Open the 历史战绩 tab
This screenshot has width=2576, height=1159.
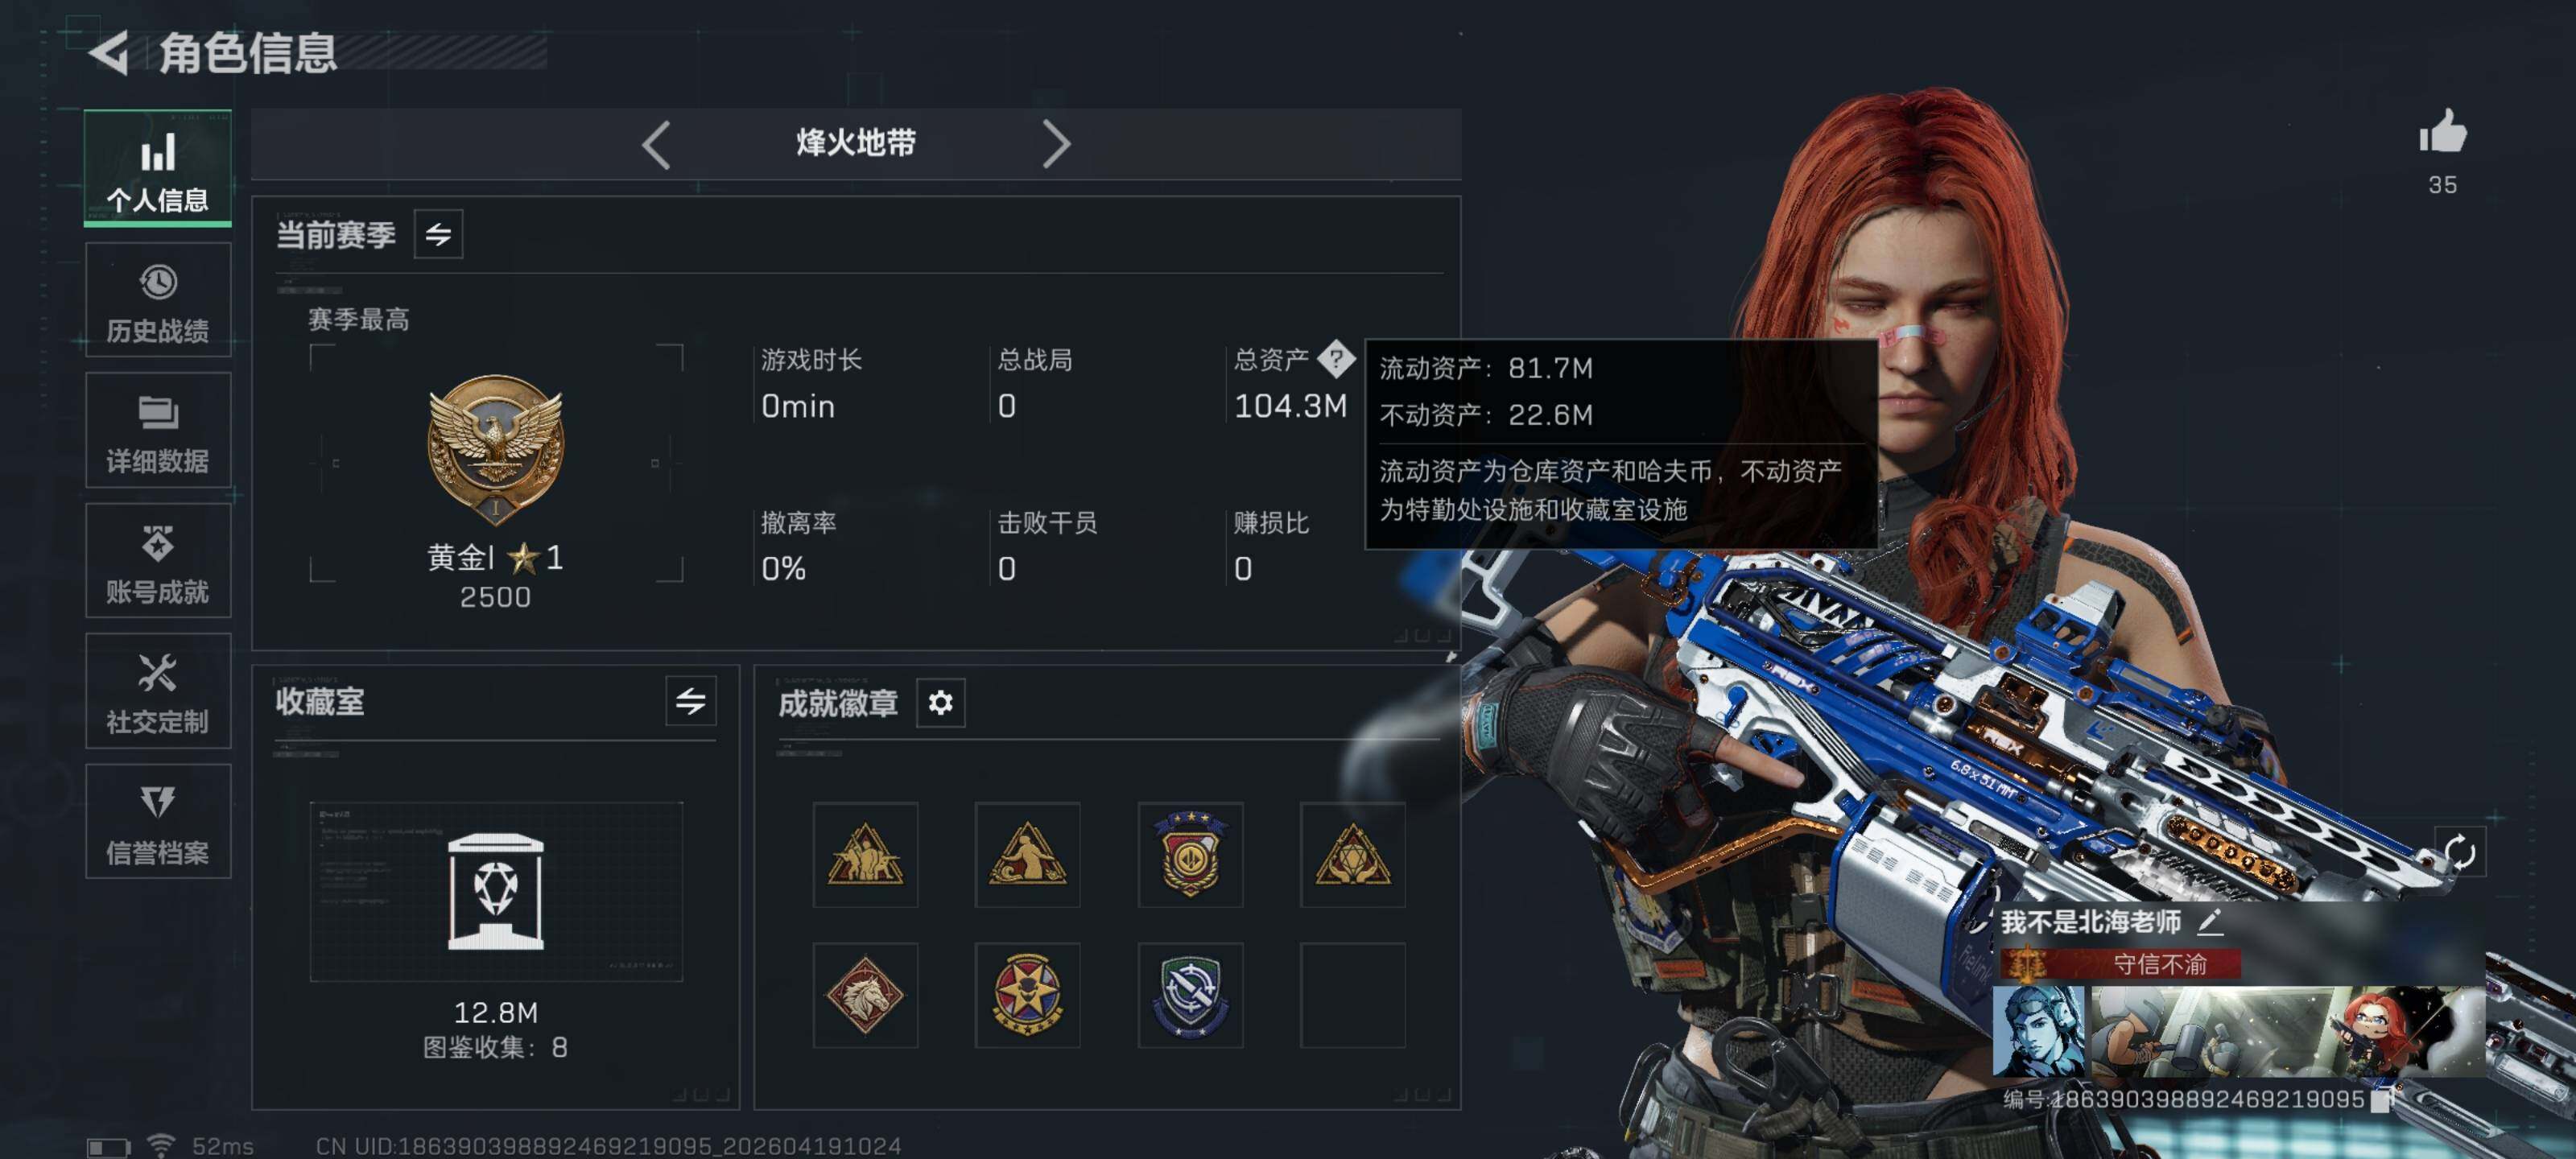(158, 300)
